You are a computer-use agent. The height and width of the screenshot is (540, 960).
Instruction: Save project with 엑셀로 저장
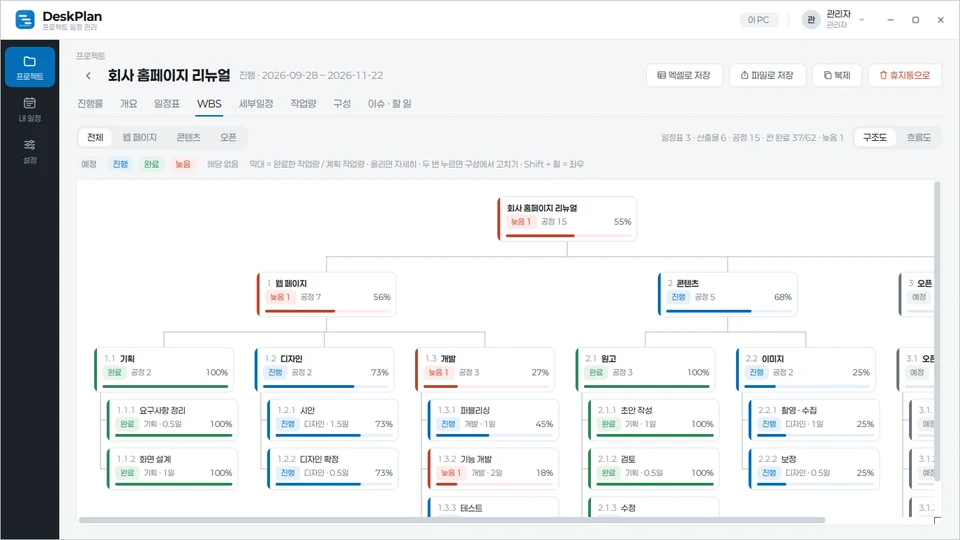(x=684, y=75)
